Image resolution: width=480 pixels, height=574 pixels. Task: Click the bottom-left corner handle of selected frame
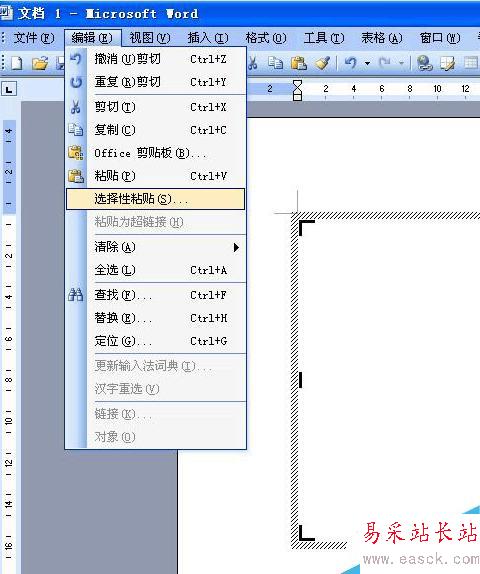[307, 533]
